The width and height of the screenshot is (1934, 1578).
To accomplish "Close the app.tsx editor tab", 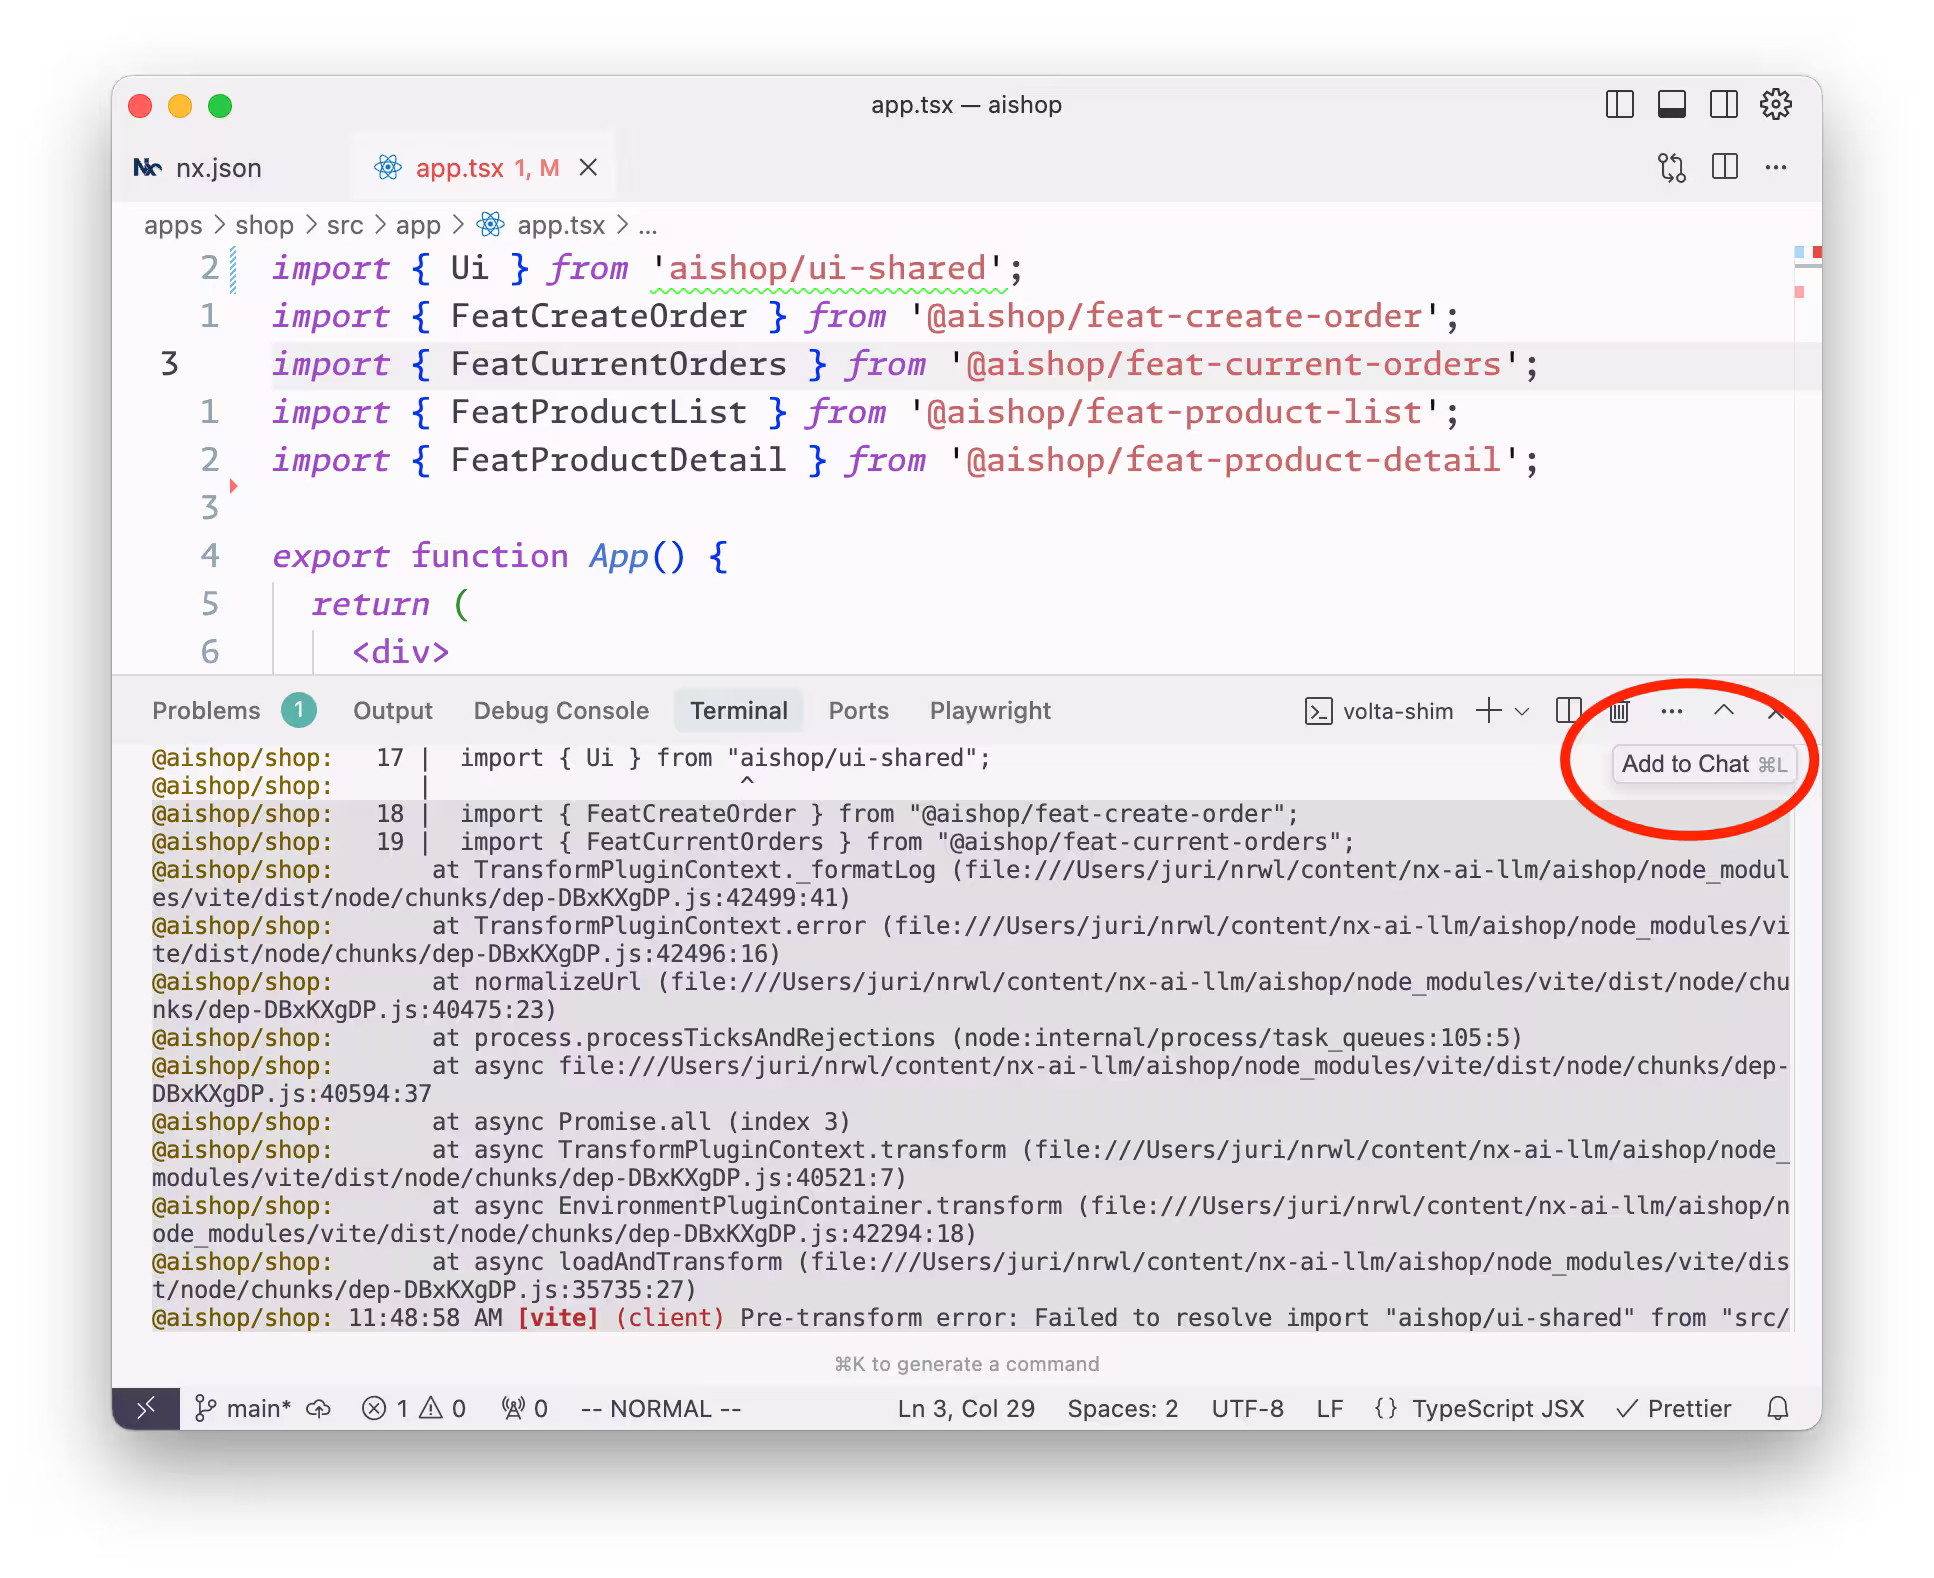I will 589,167.
